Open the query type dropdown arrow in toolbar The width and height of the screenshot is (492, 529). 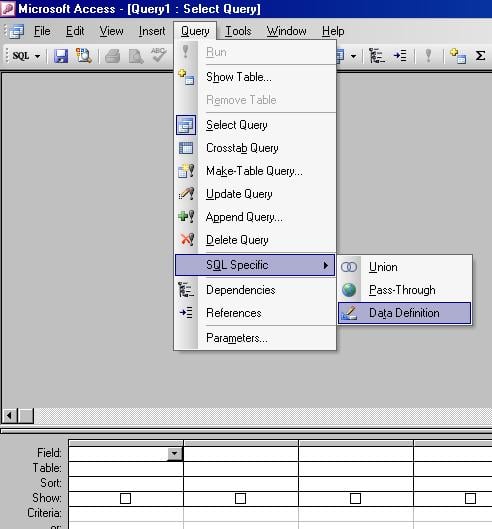click(x=353, y=56)
